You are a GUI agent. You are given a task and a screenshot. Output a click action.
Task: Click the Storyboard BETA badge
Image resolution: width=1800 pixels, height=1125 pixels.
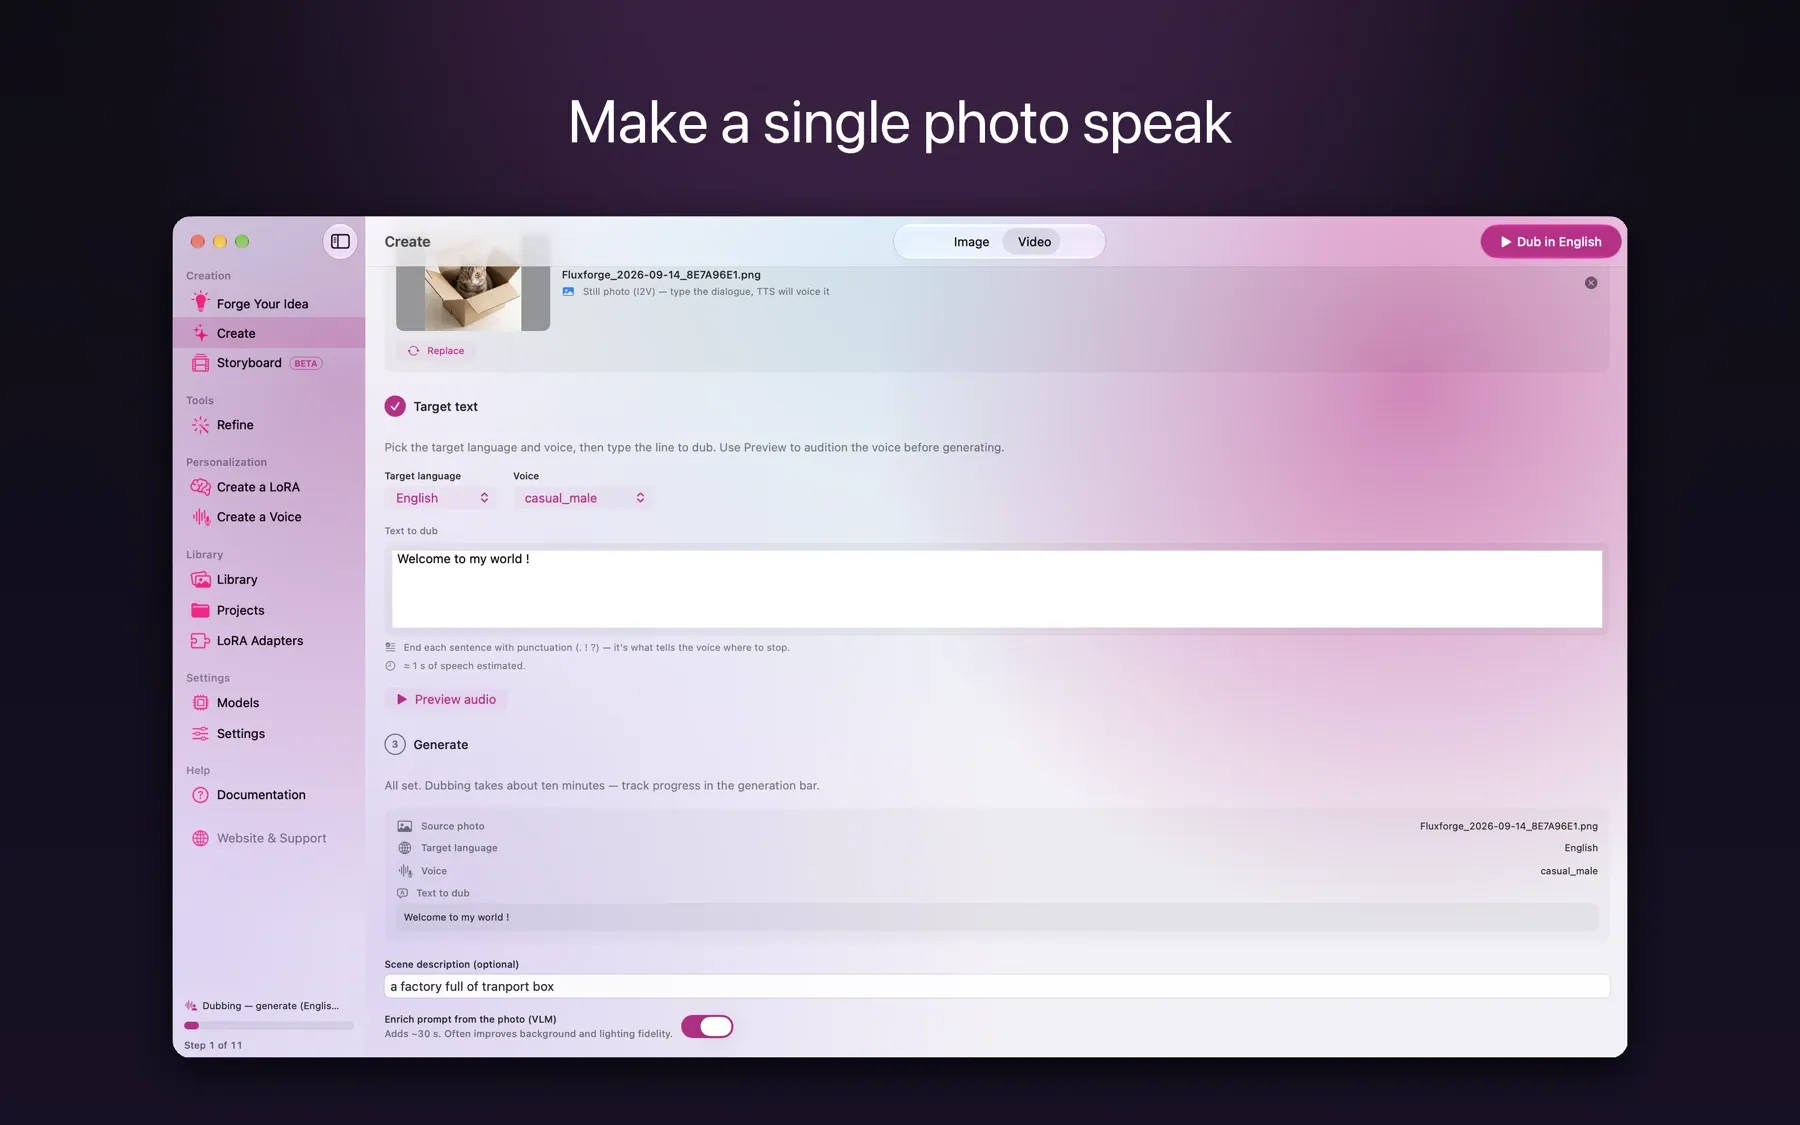306,363
